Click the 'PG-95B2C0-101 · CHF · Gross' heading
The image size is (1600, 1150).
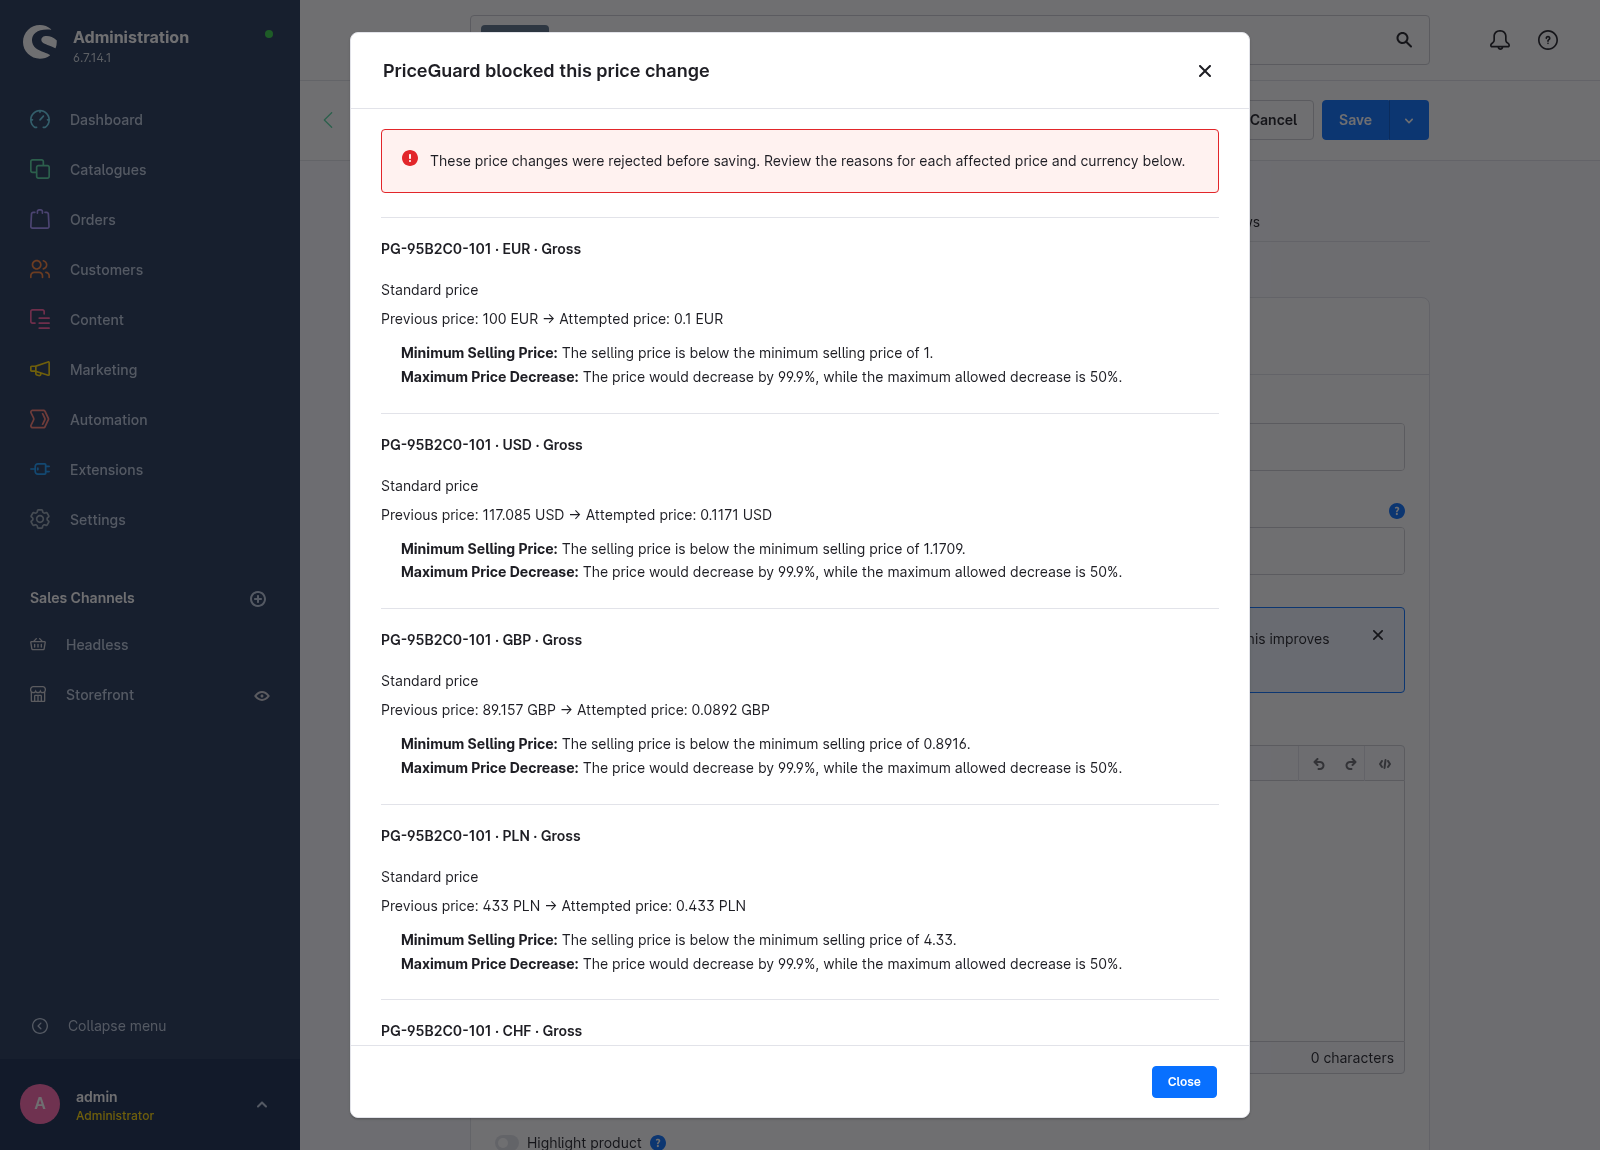click(481, 1031)
